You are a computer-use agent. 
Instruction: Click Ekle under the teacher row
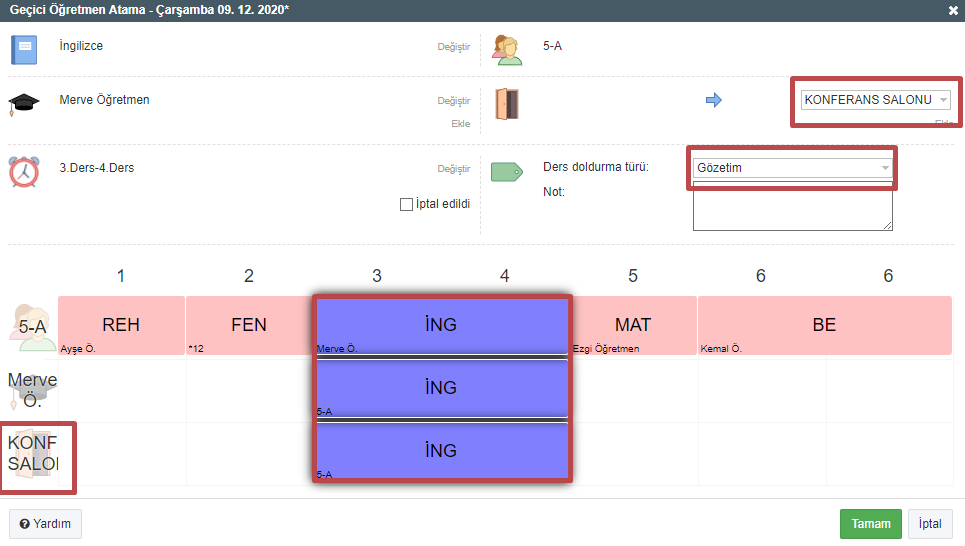pyautogui.click(x=460, y=124)
